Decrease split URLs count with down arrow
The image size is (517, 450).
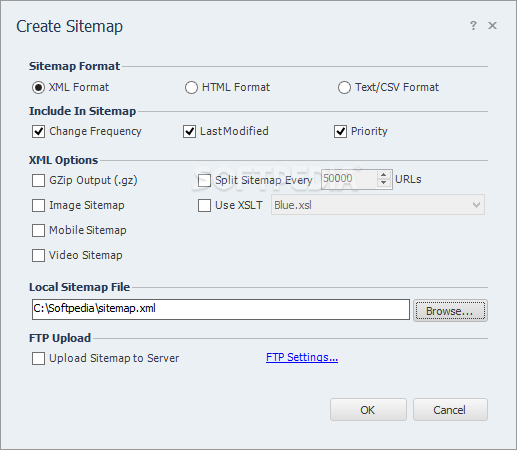point(384,183)
